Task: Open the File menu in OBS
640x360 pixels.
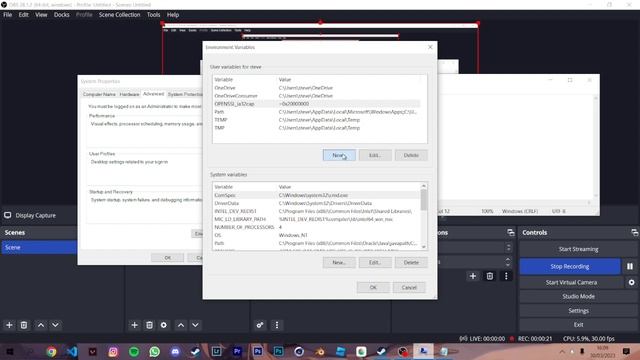Action: pyautogui.click(x=8, y=15)
